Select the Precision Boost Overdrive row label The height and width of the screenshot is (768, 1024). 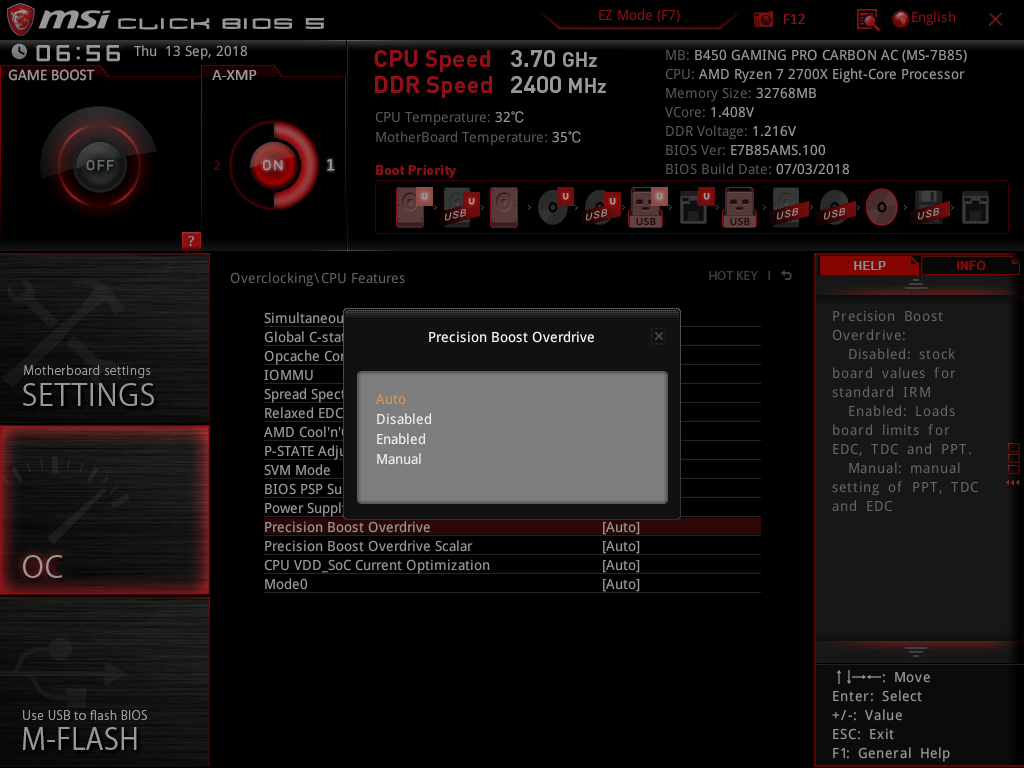pyautogui.click(x=347, y=527)
